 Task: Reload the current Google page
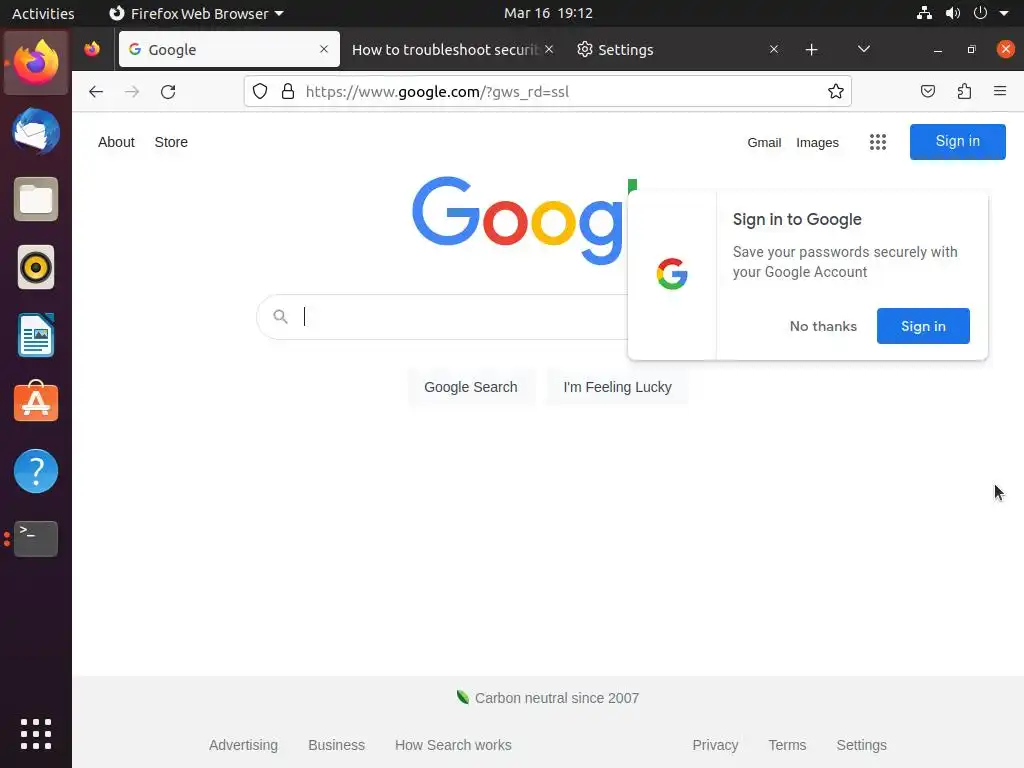point(168,91)
